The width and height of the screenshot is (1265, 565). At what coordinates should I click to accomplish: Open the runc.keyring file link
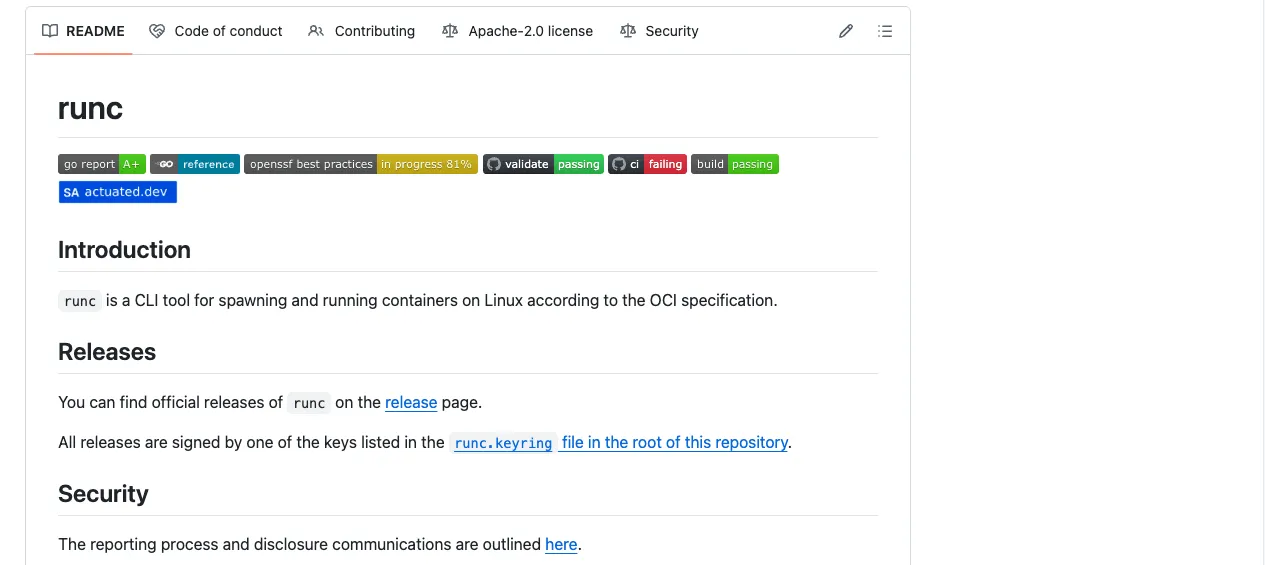click(x=503, y=443)
